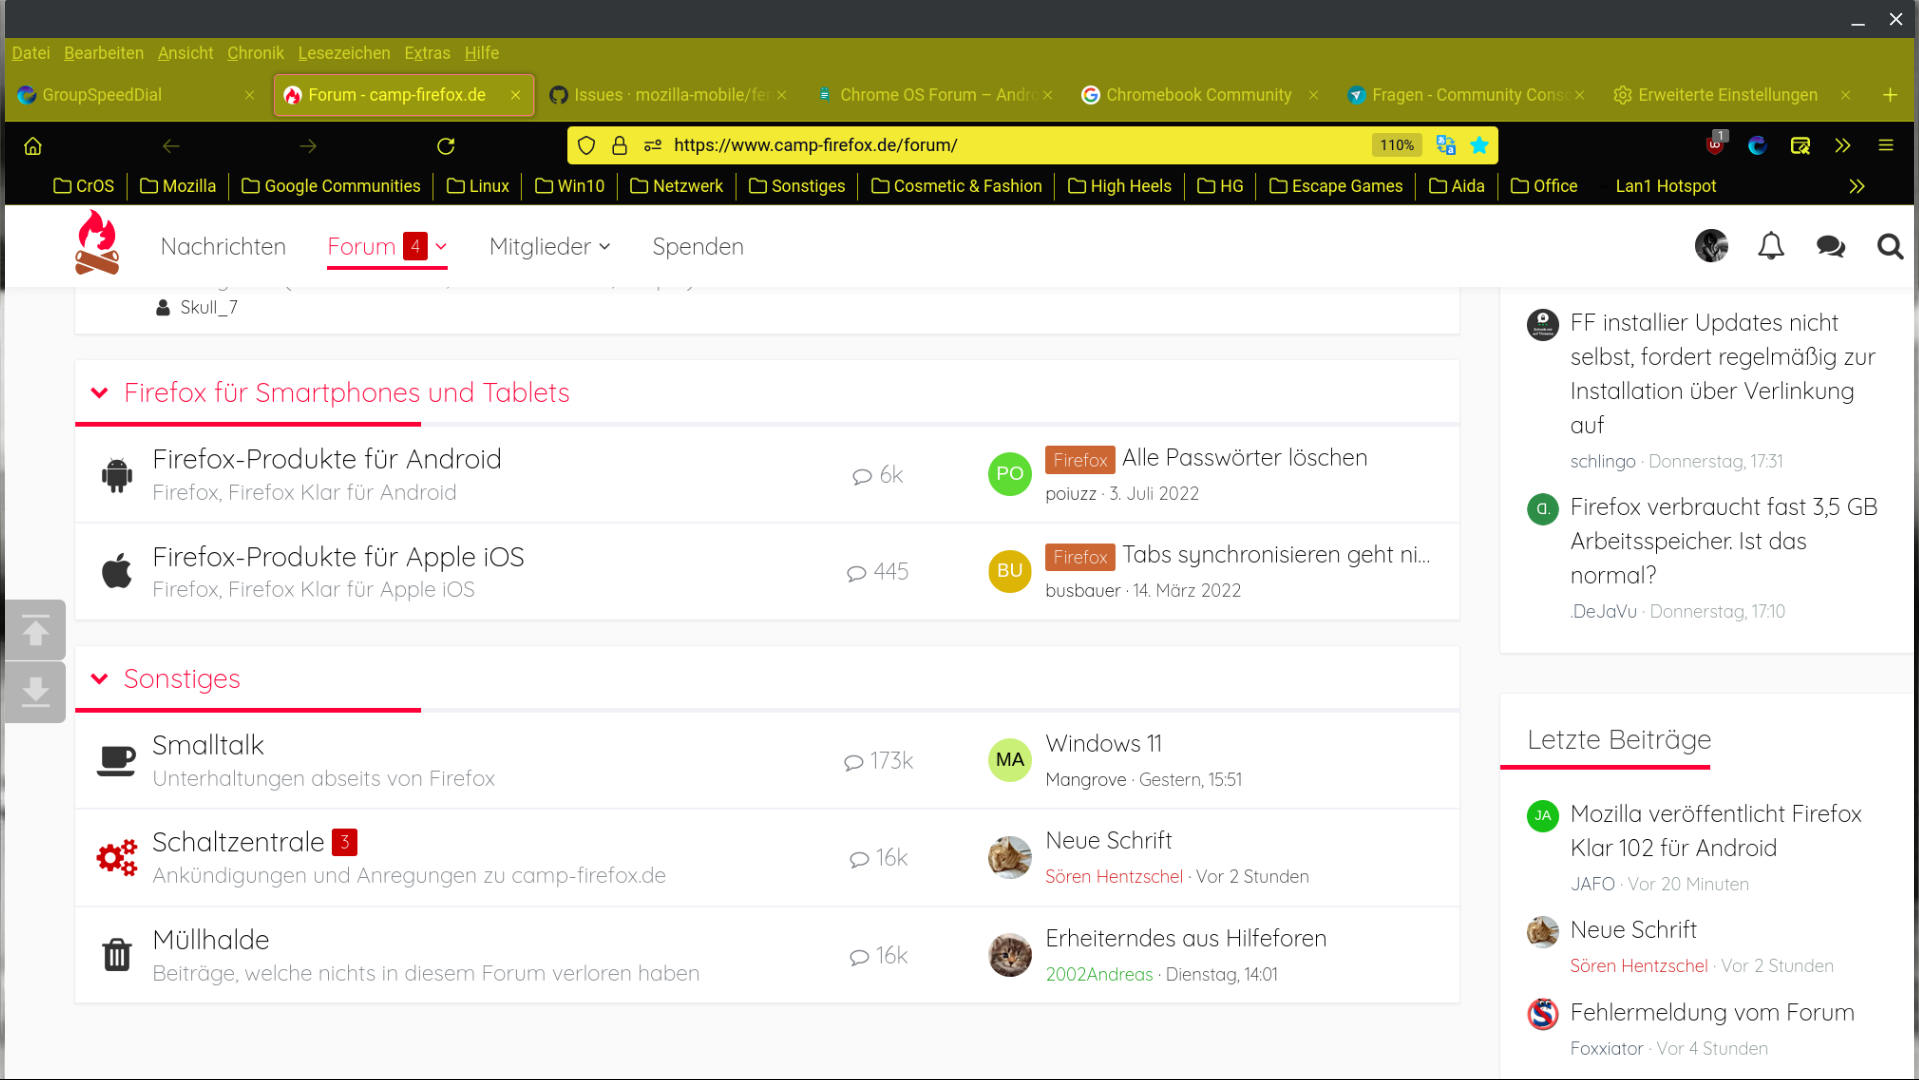This screenshot has height=1080, width=1919.
Task: Open Firefox-Produkte für Apple iOS forum
Action: [x=338, y=557]
